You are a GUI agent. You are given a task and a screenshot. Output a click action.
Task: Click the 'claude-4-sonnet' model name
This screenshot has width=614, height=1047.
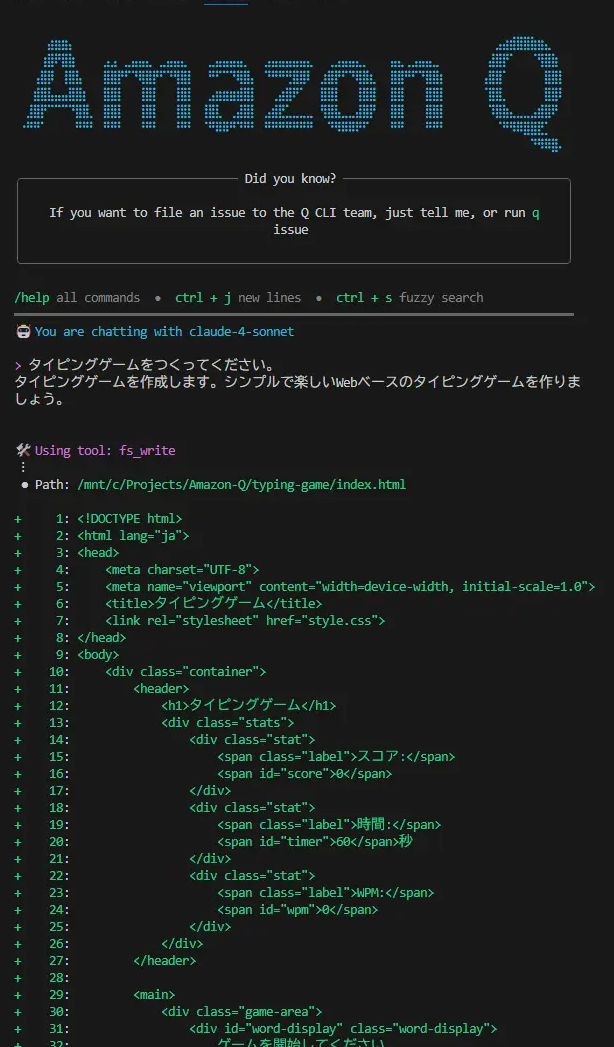point(242,331)
